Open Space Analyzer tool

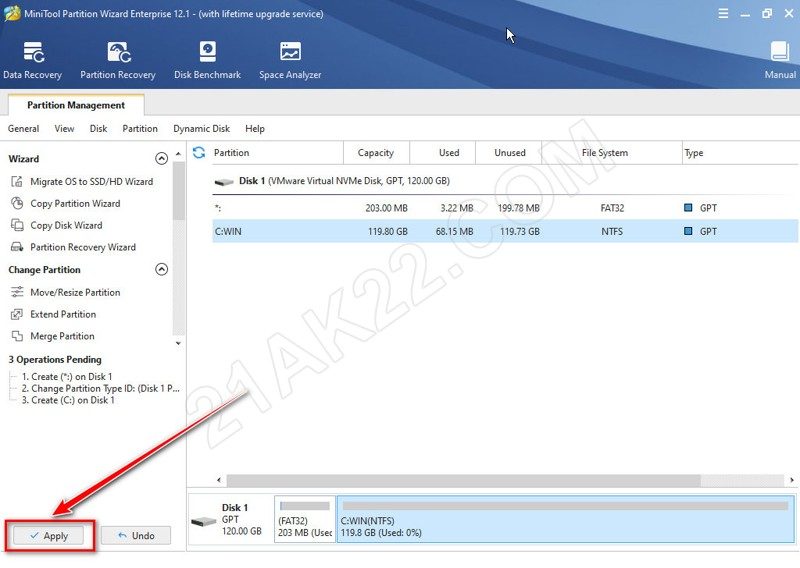click(290, 61)
